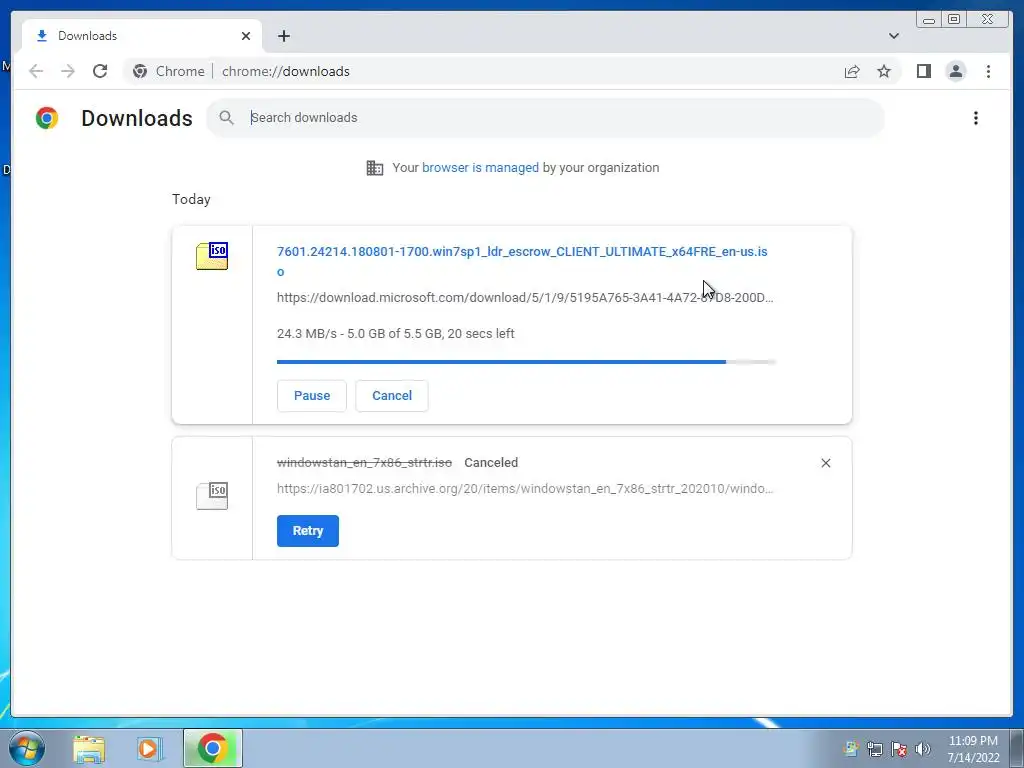Viewport: 1024px width, 768px height.
Task: Expand the tab search chevron
Action: point(893,36)
